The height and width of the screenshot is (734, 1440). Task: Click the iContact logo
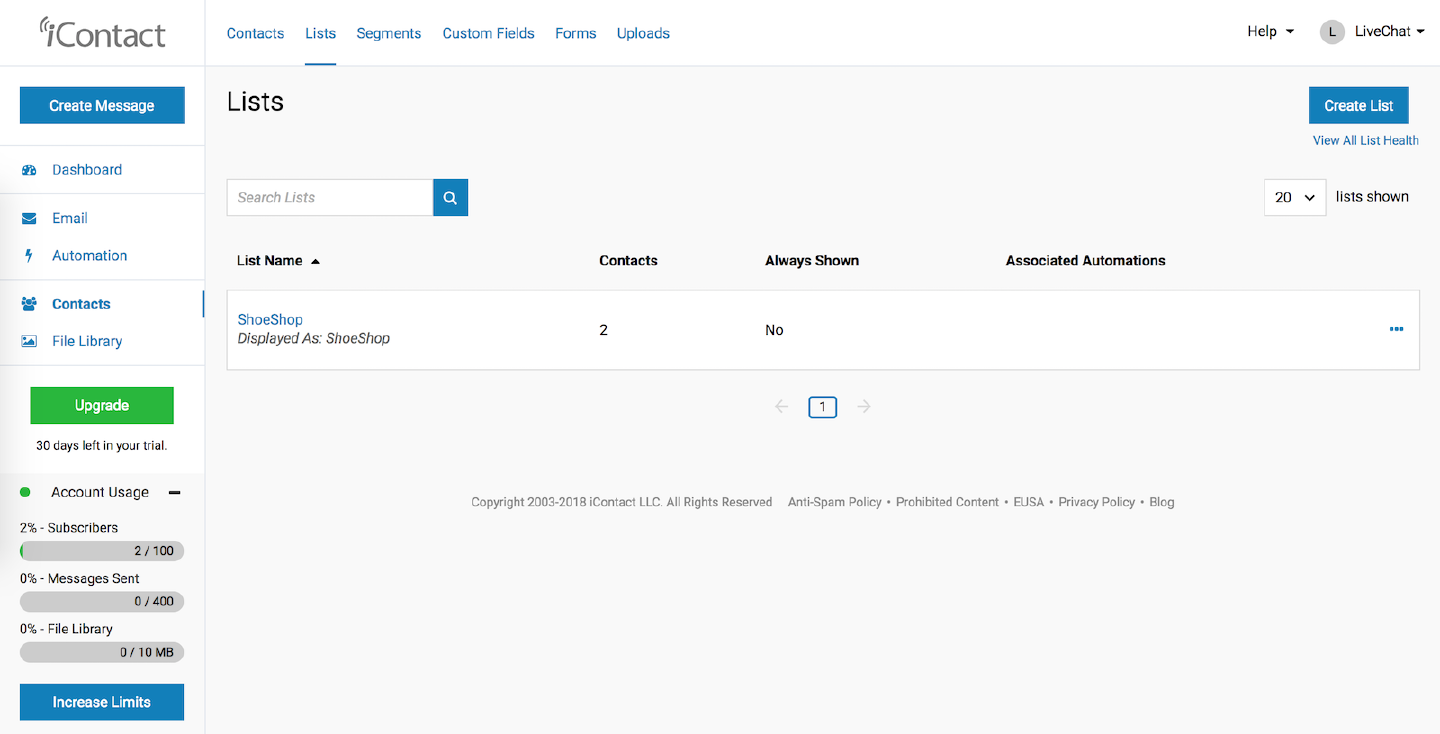click(x=102, y=33)
